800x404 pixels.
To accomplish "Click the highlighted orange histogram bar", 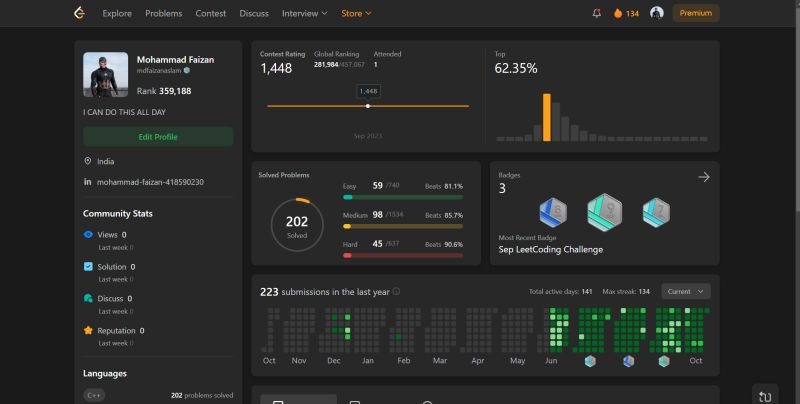I will 546,117.
